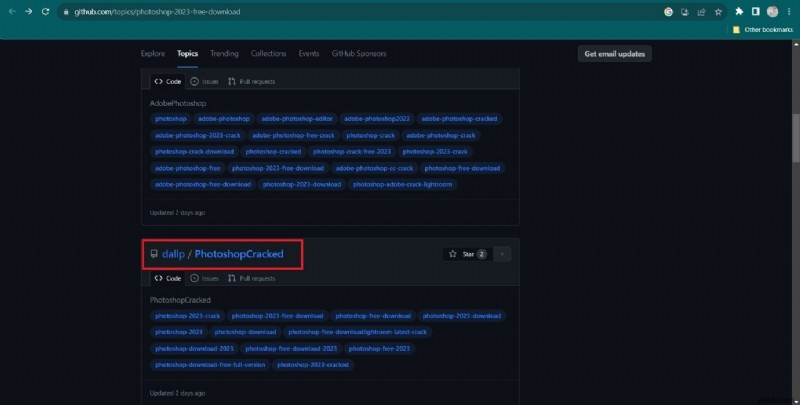The width and height of the screenshot is (800, 405).
Task: Open Issues tab in the AdobePhotoshop card
Action: point(204,82)
